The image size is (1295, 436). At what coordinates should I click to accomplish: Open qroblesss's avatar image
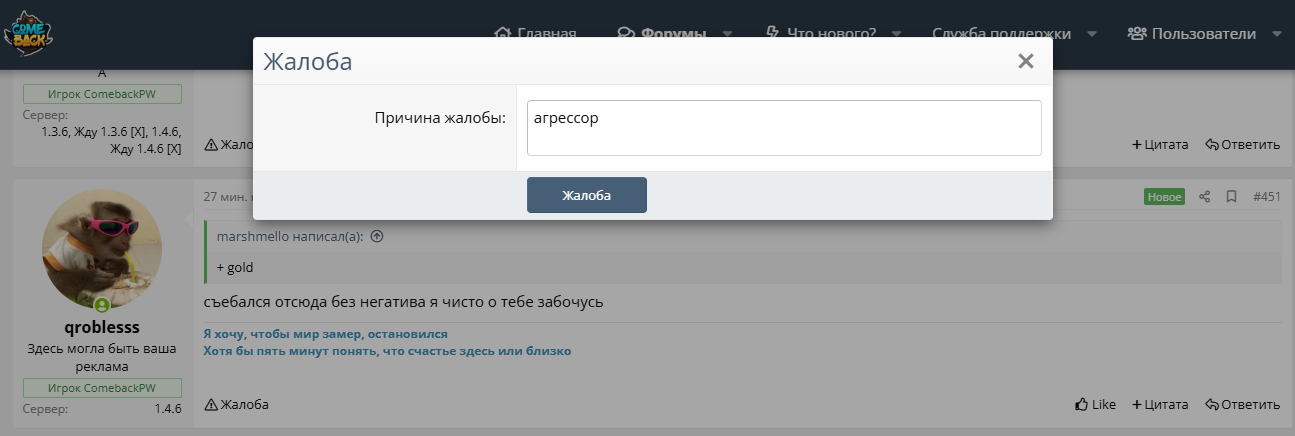click(102, 250)
